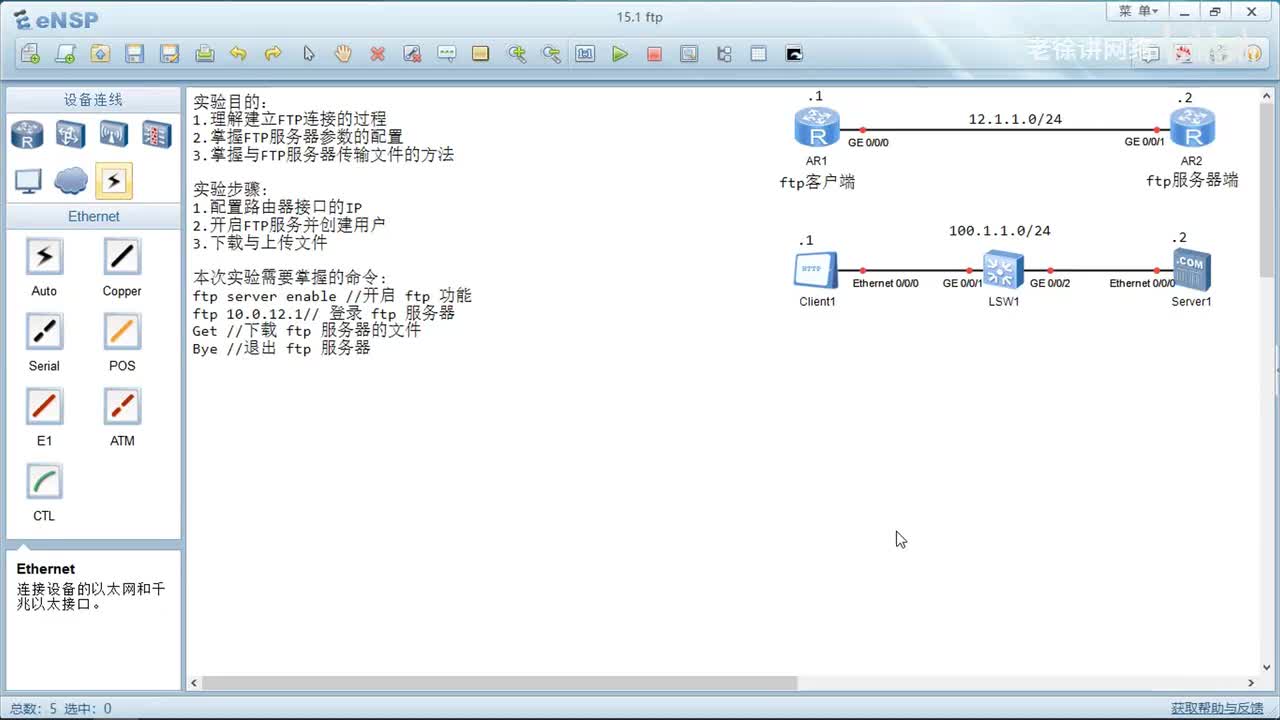
Task: Open the CLI console window icon
Action: [x=794, y=54]
